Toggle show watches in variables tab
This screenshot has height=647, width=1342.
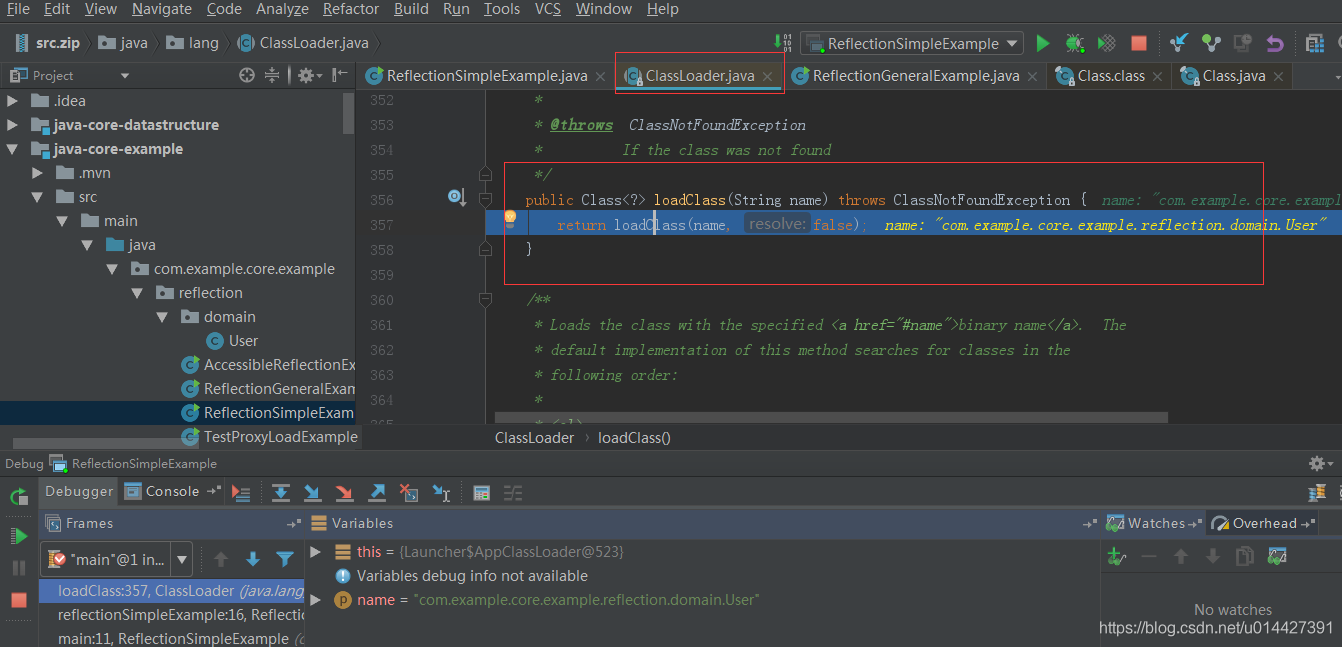(x=1276, y=556)
